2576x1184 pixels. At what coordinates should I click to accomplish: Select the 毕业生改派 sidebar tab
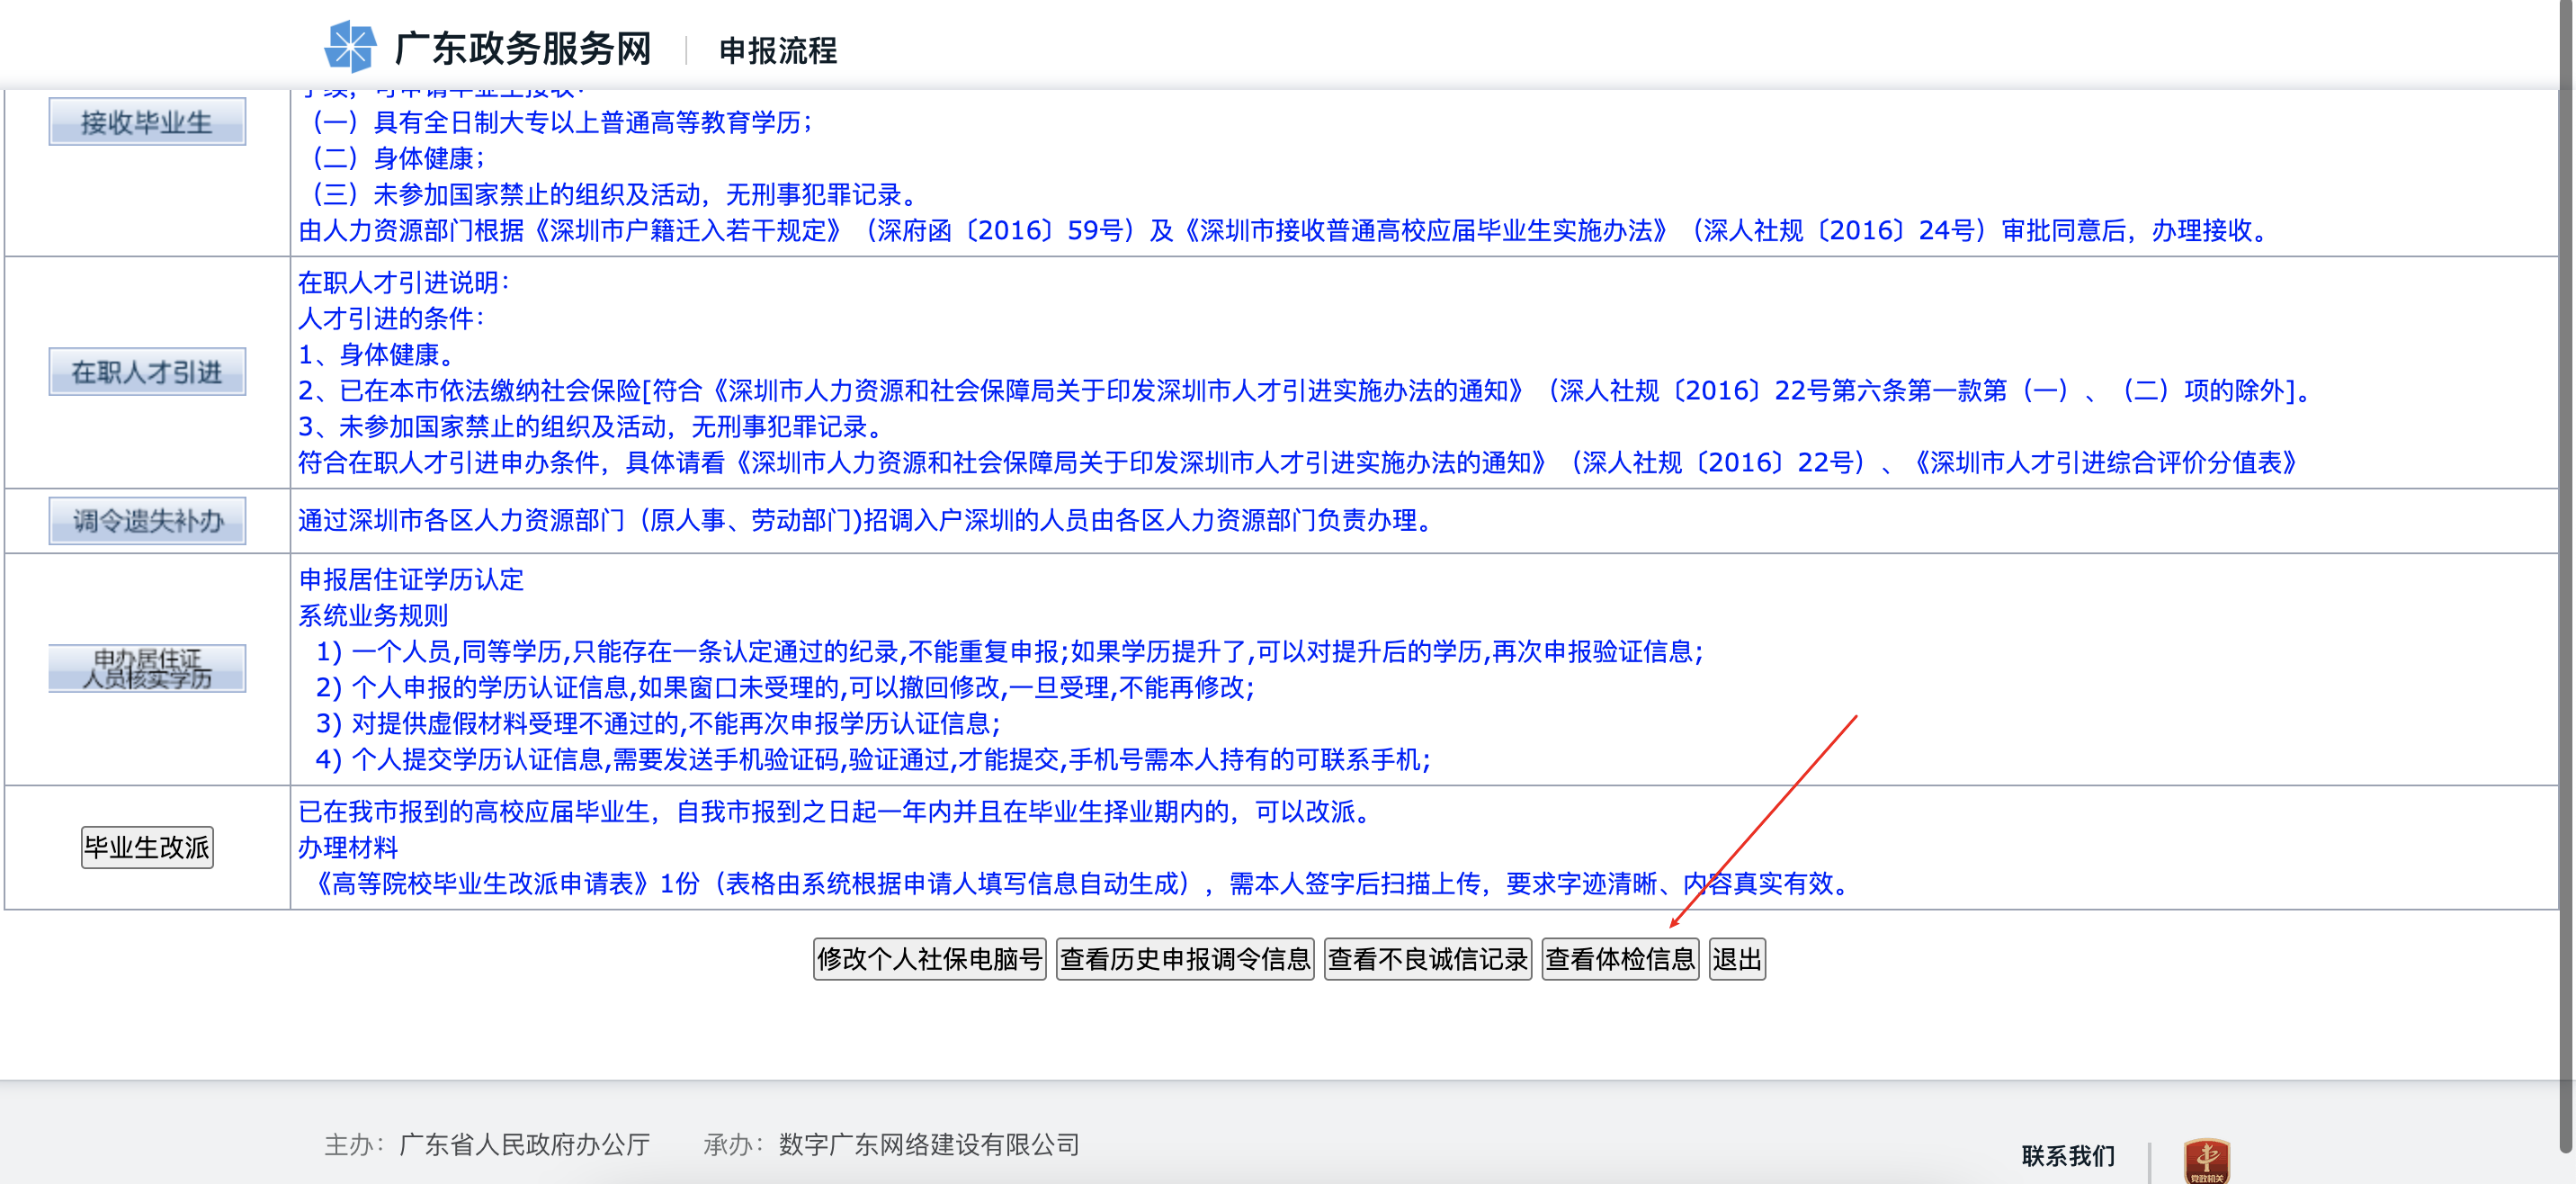coord(146,847)
